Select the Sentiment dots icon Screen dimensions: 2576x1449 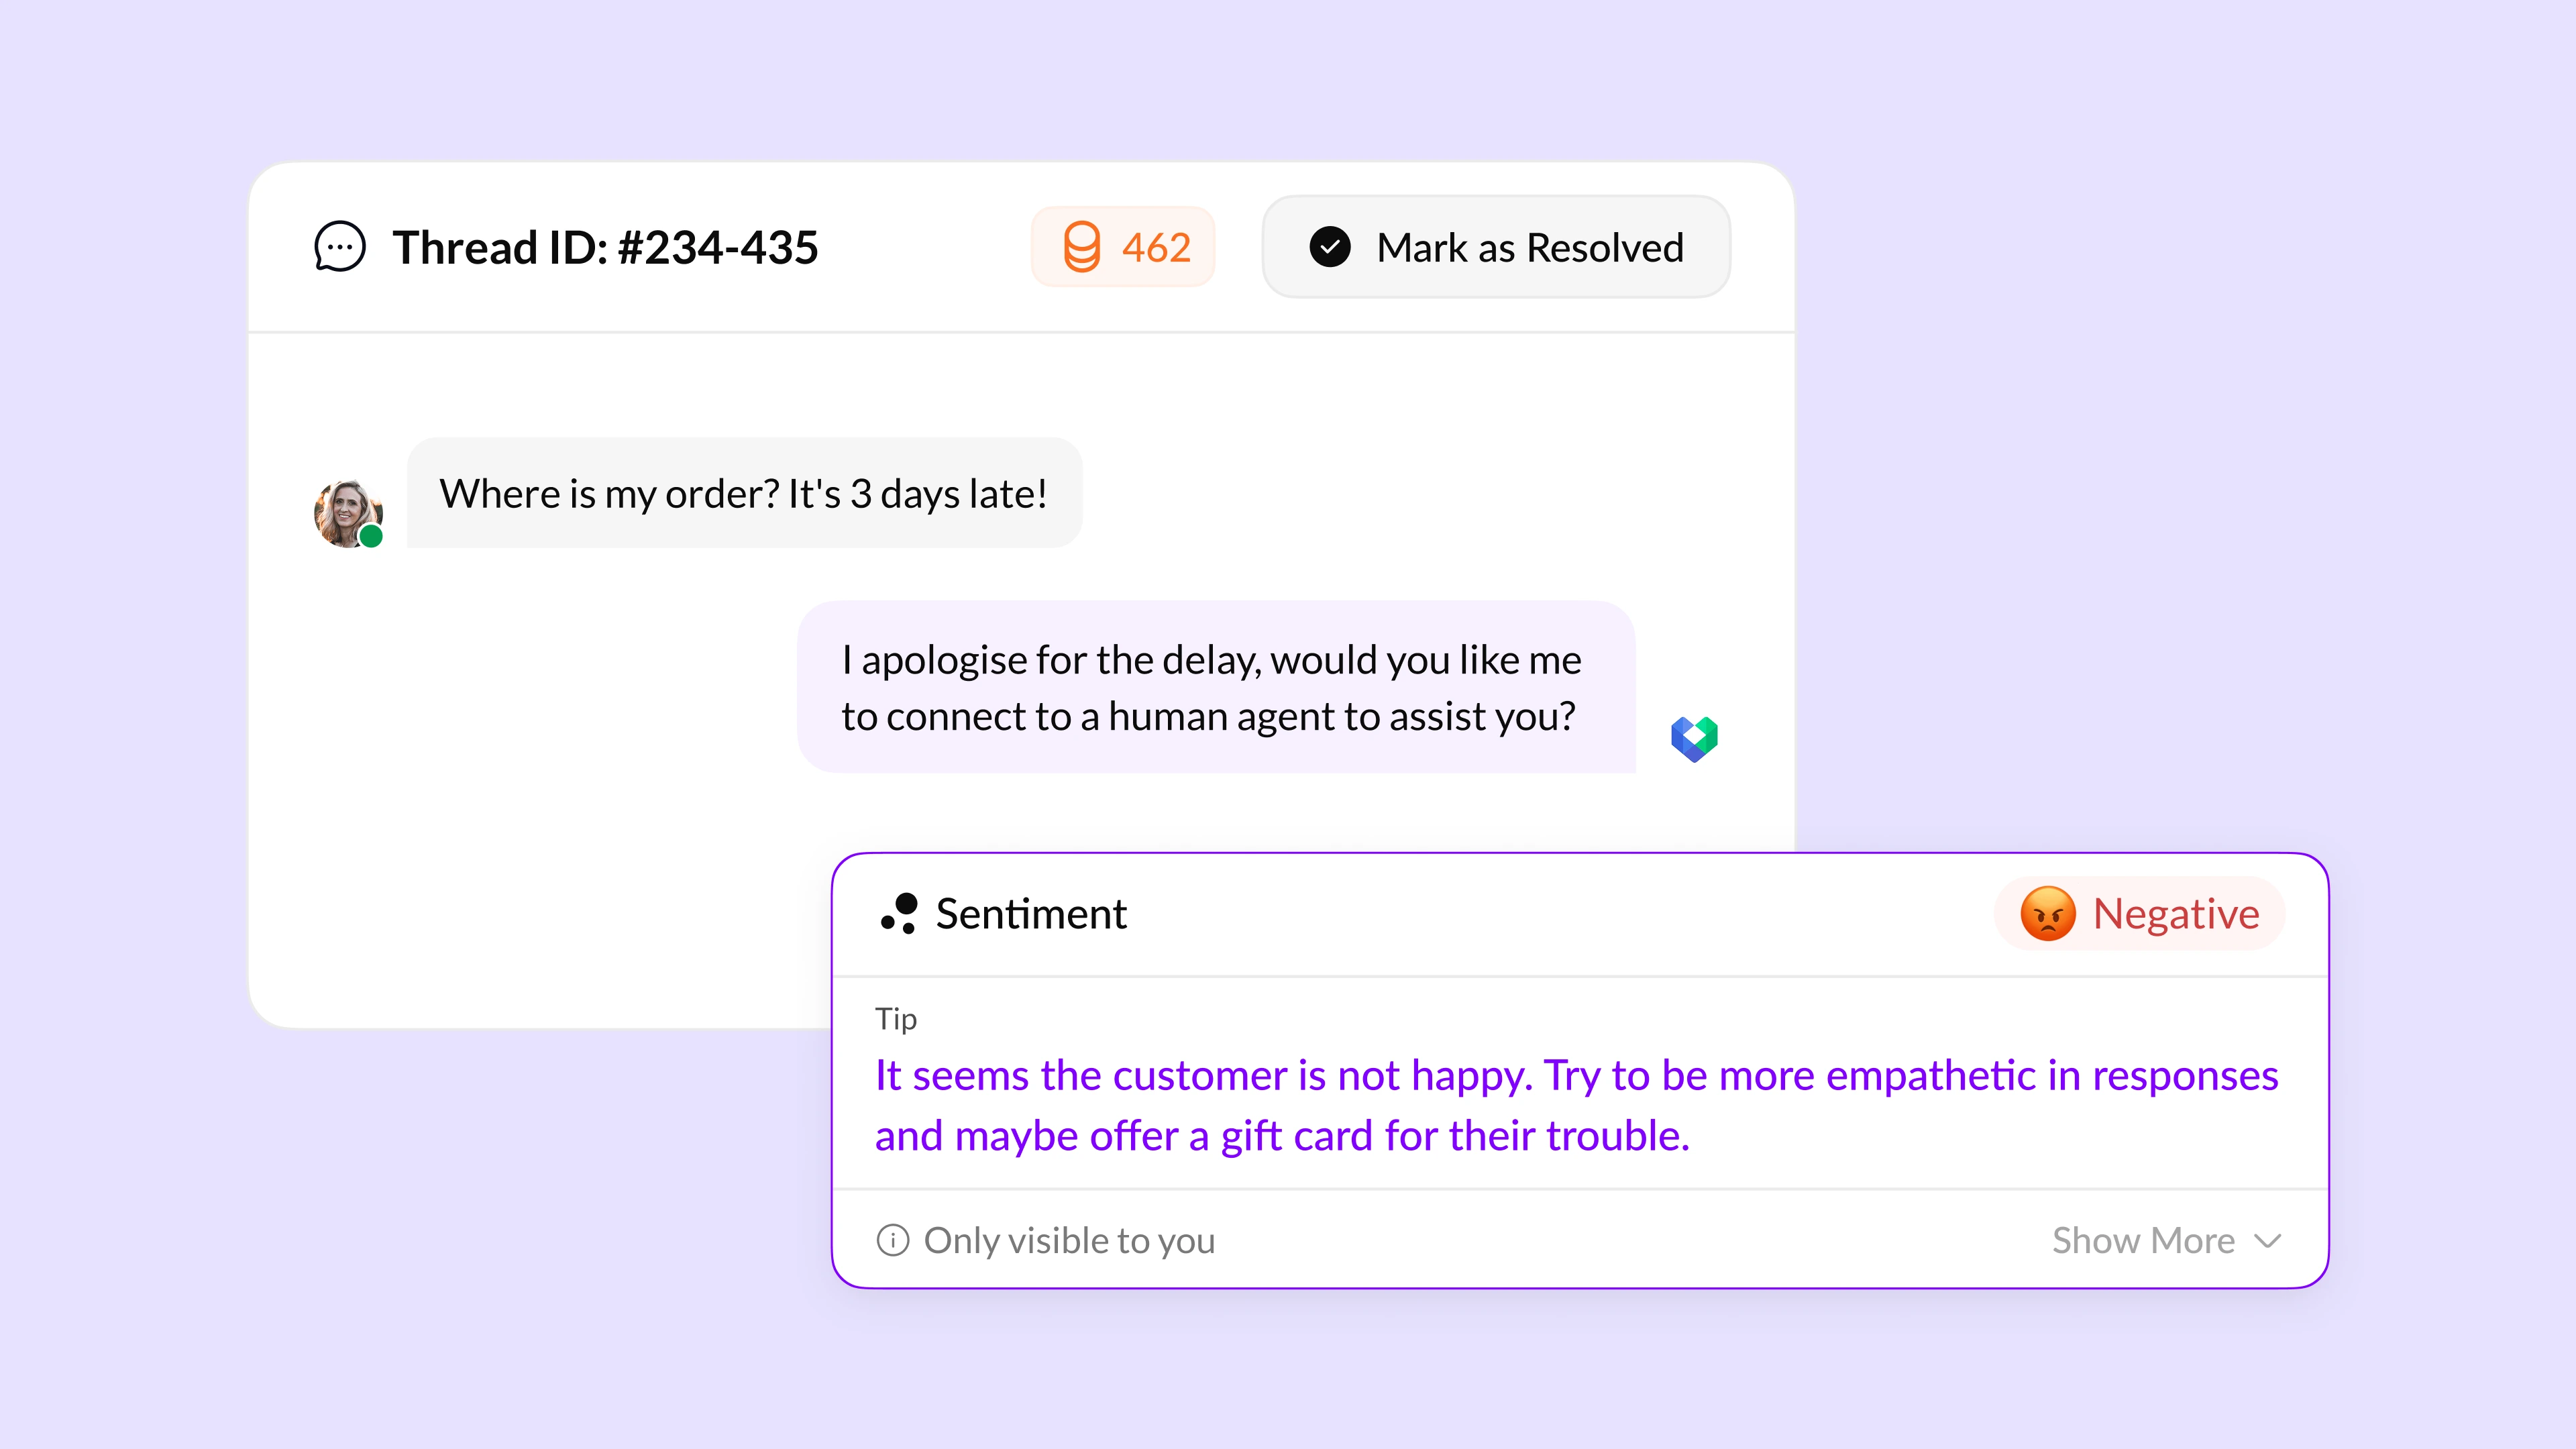tap(898, 913)
